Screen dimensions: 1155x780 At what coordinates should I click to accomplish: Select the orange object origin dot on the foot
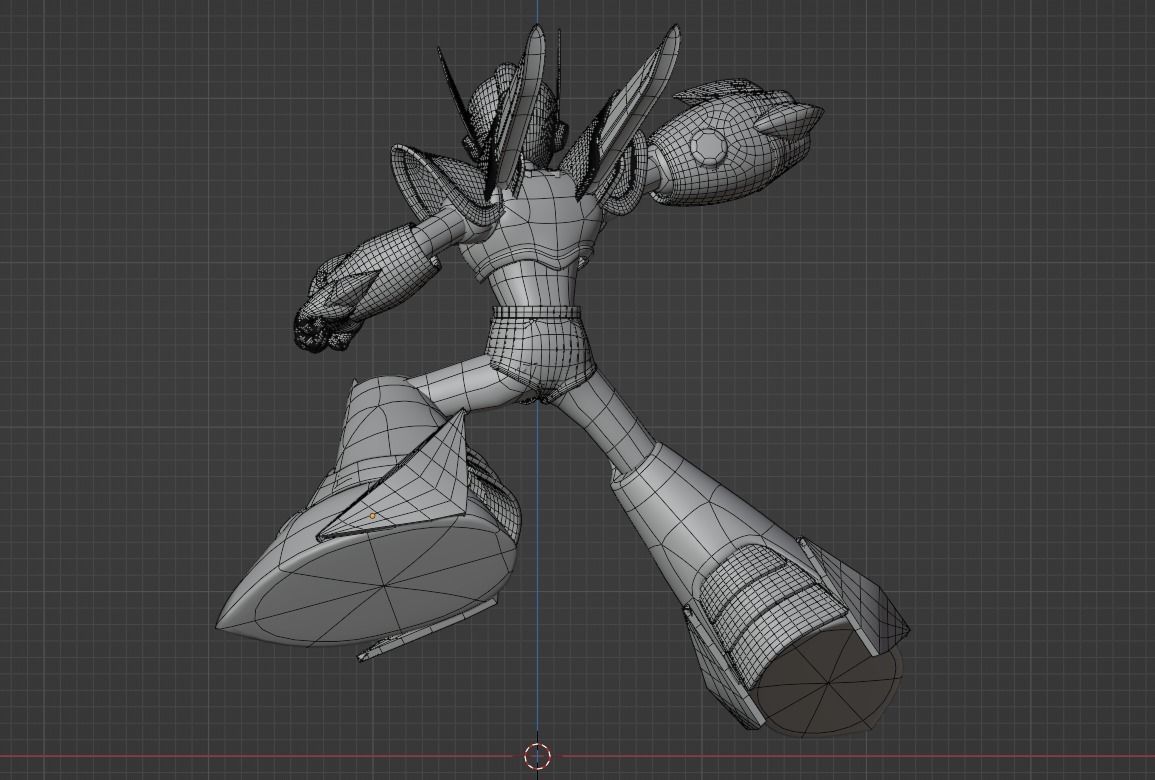(x=373, y=516)
